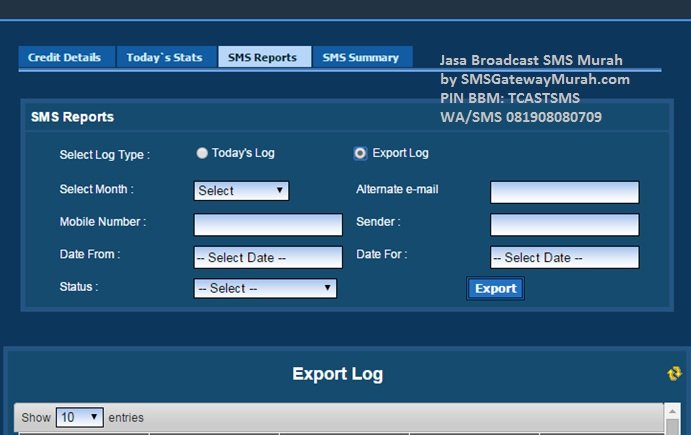This screenshot has height=435, width=691.
Task: Click the Export button
Action: click(495, 289)
